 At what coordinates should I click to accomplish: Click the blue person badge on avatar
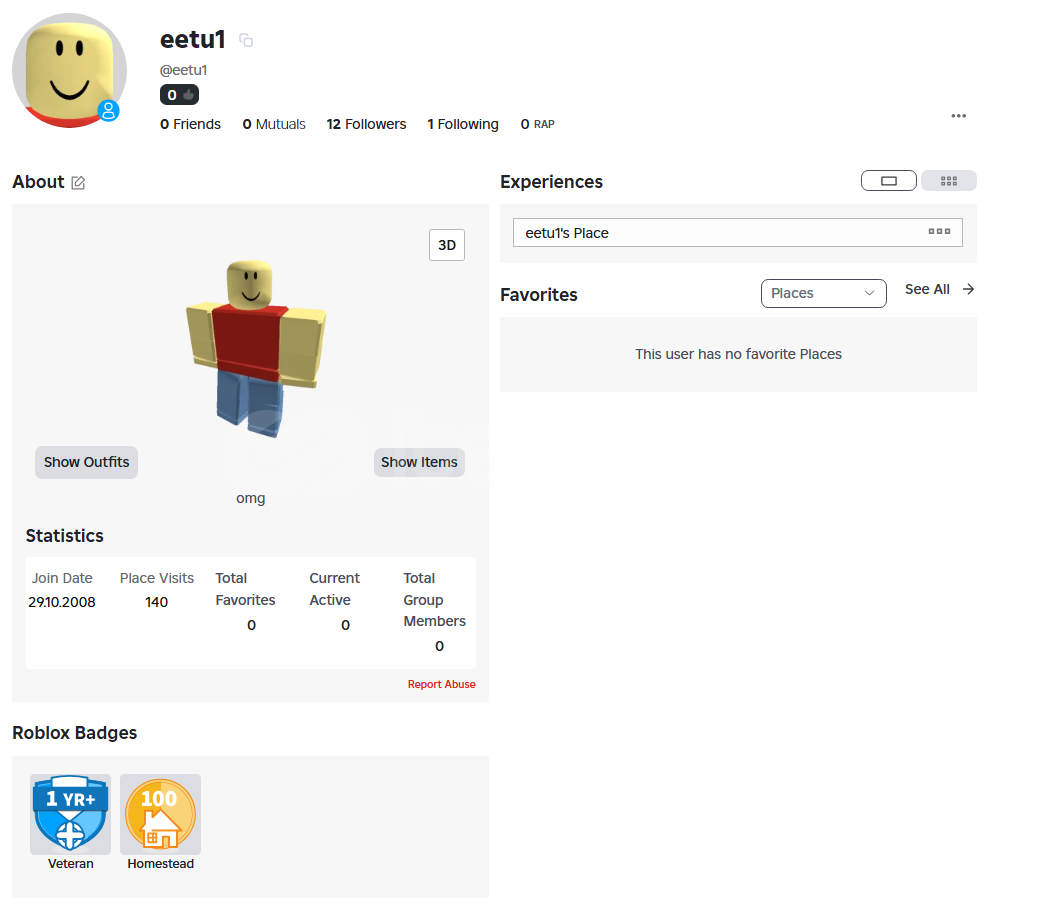pyautogui.click(x=109, y=111)
